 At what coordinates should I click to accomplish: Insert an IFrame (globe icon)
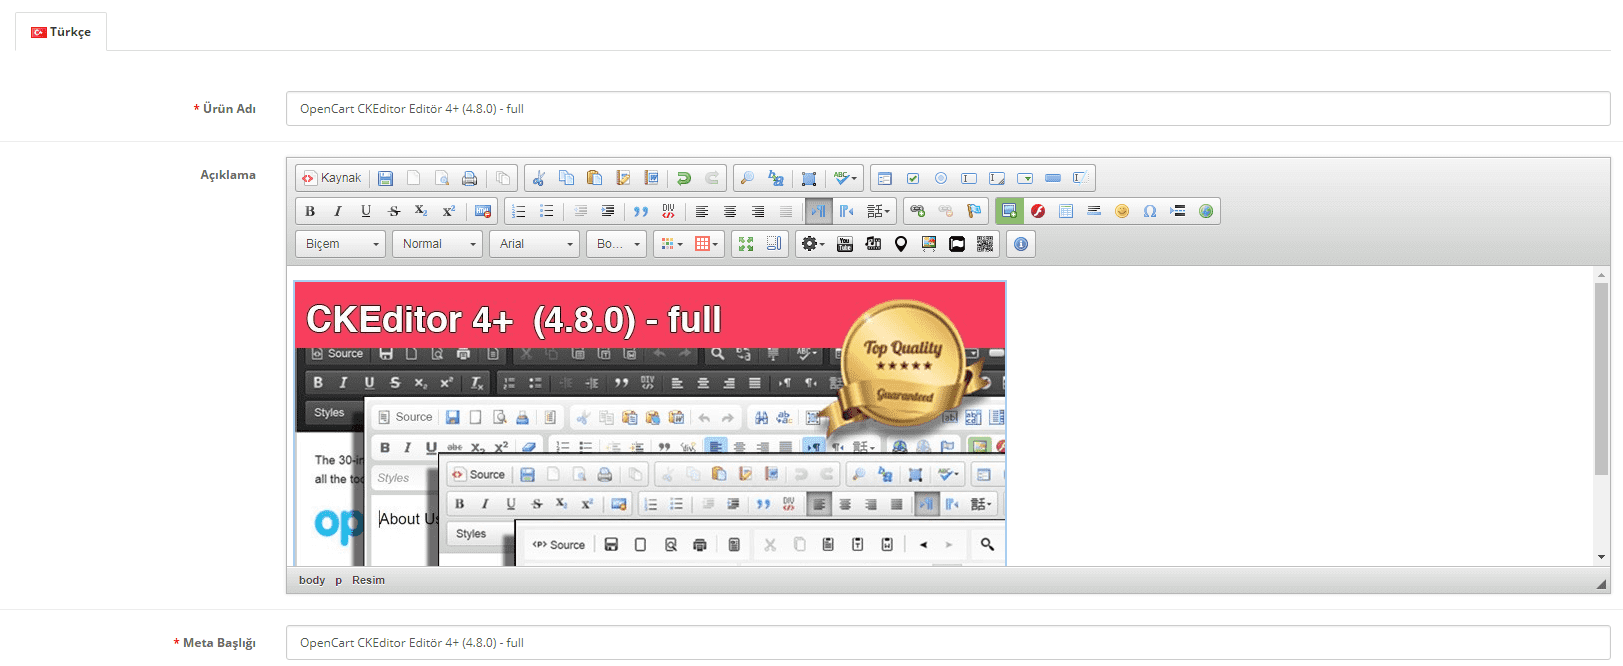[1206, 211]
